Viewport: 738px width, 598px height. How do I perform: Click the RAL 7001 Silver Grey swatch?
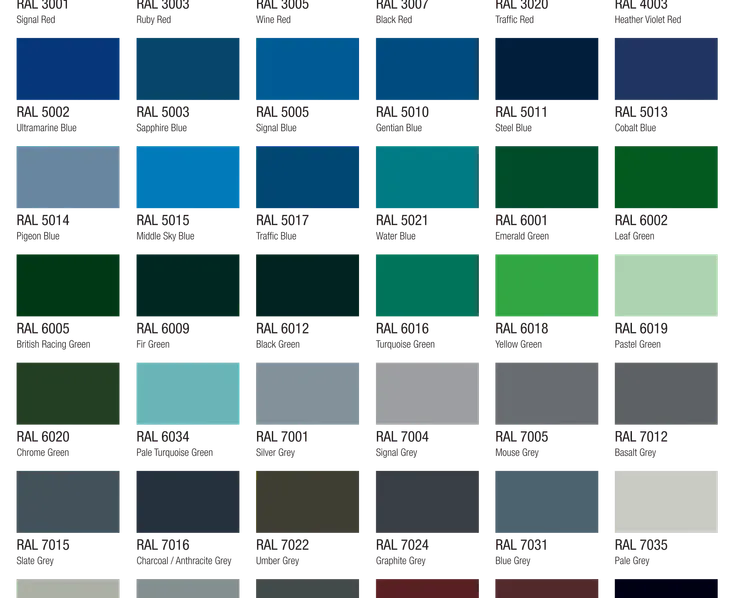[x=307, y=393]
